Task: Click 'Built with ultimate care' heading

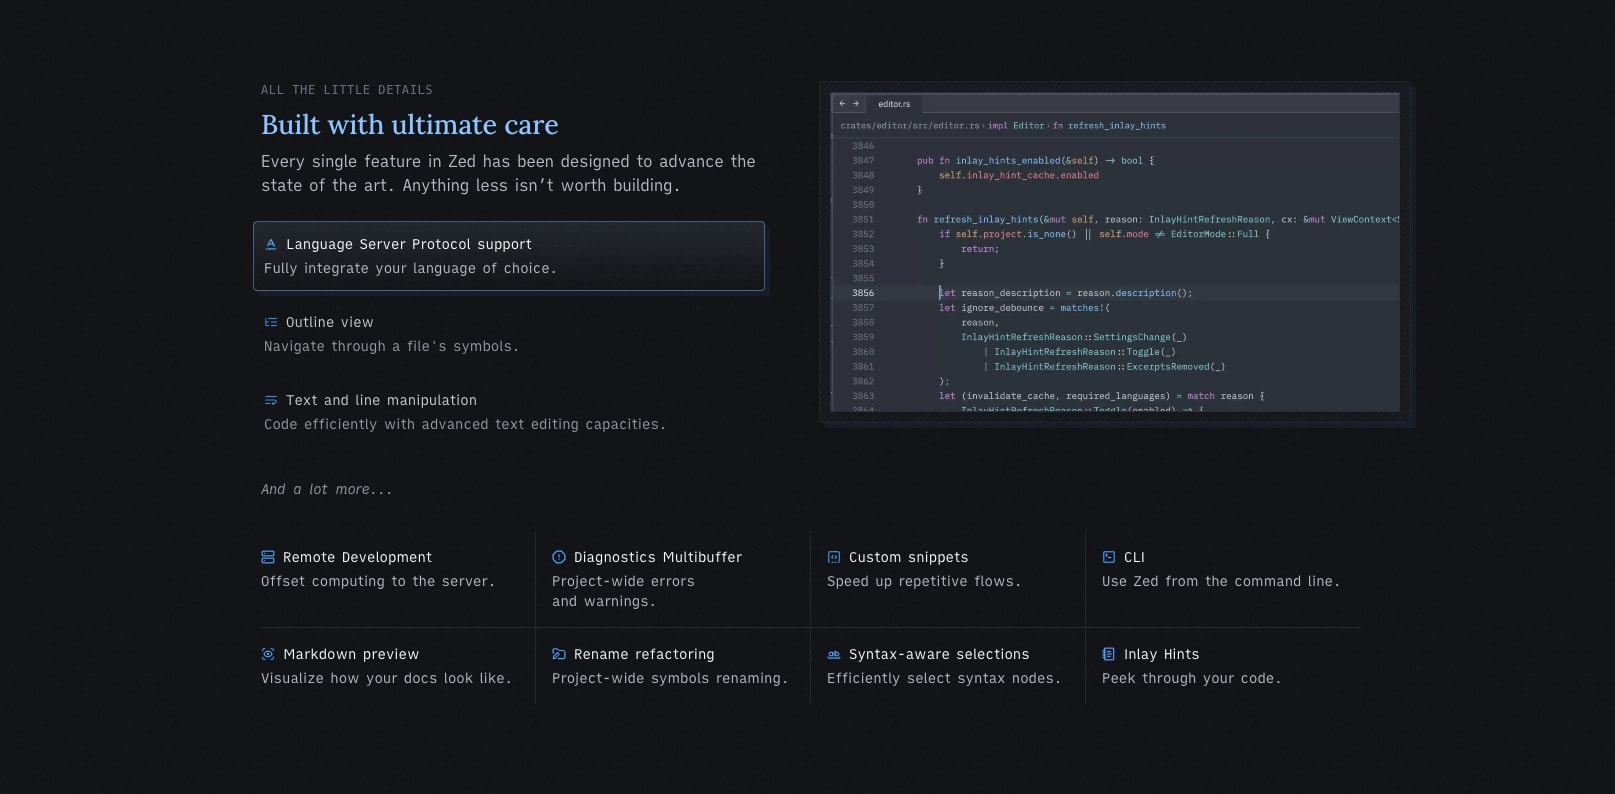Action: pos(410,125)
